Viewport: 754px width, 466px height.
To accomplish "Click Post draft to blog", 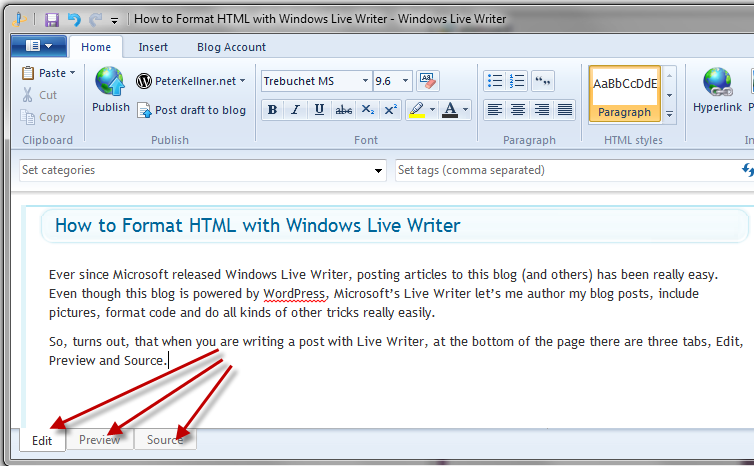I will pos(191,110).
